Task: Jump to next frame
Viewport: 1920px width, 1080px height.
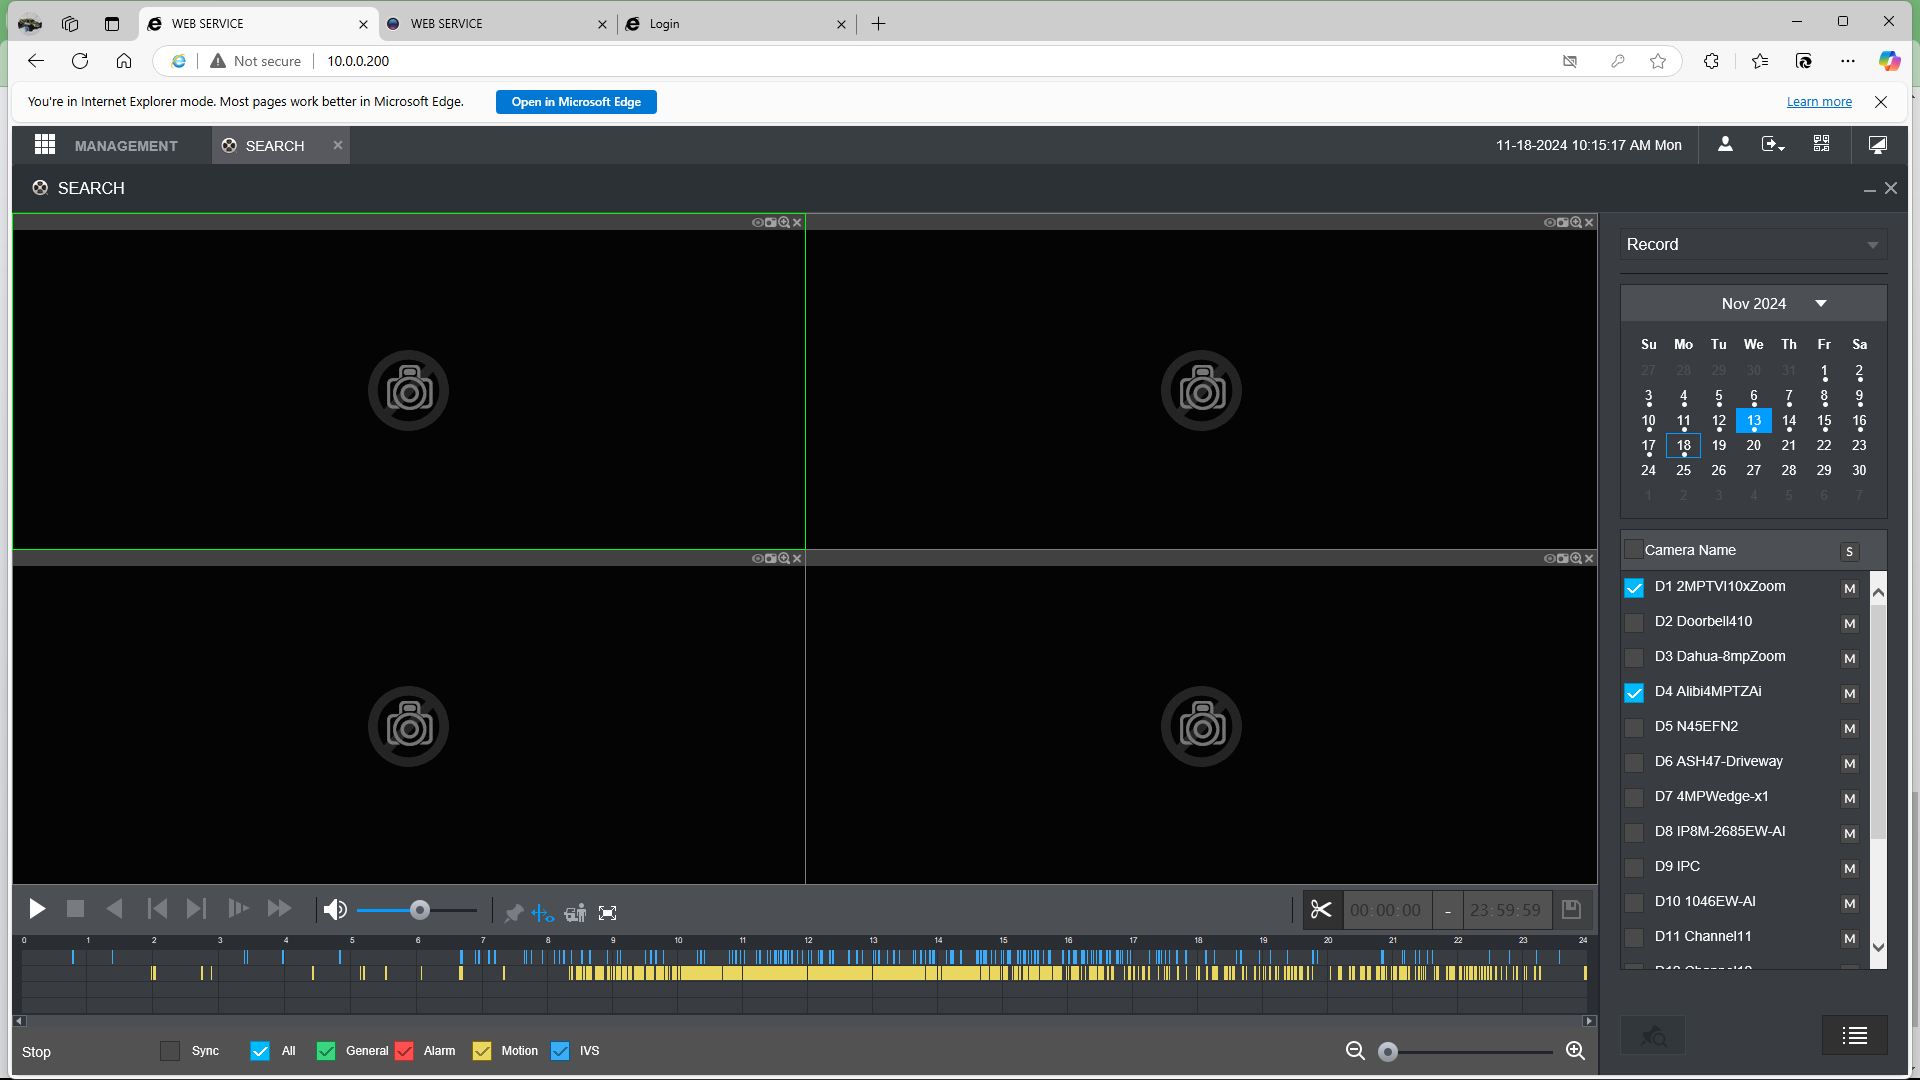Action: [196, 910]
